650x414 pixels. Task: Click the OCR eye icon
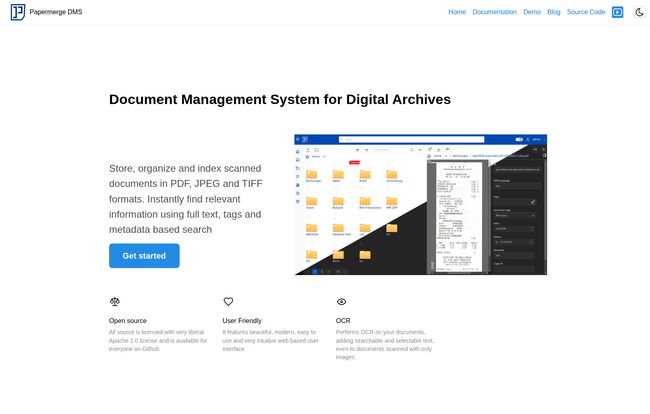341,301
